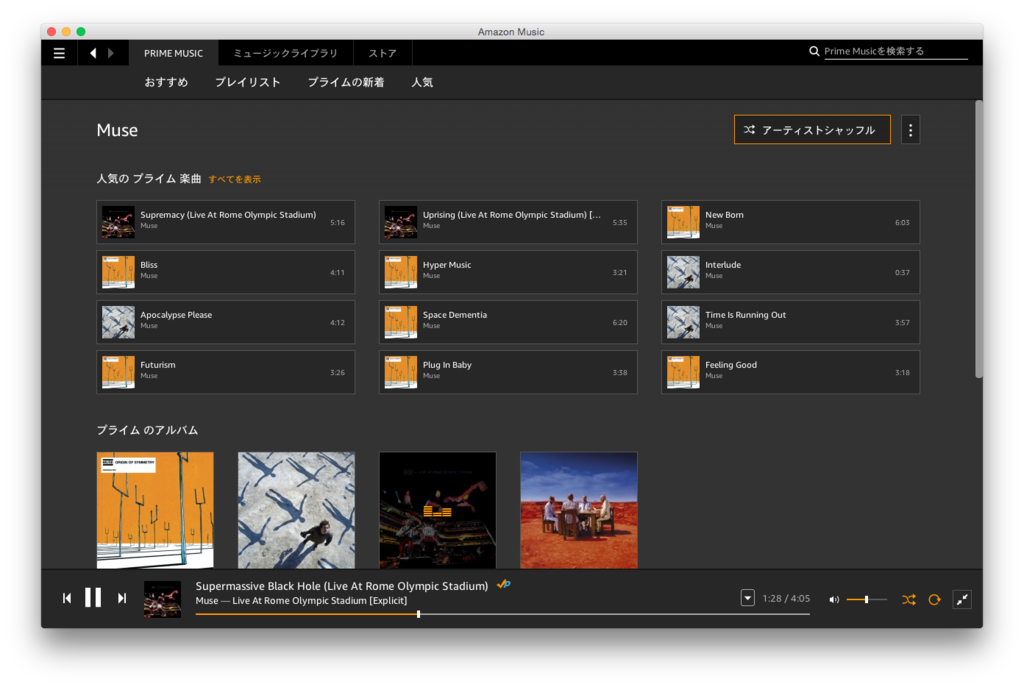1024x687 pixels.
Task: Switch to the PRIME MUSIC tab
Action: coord(173,53)
